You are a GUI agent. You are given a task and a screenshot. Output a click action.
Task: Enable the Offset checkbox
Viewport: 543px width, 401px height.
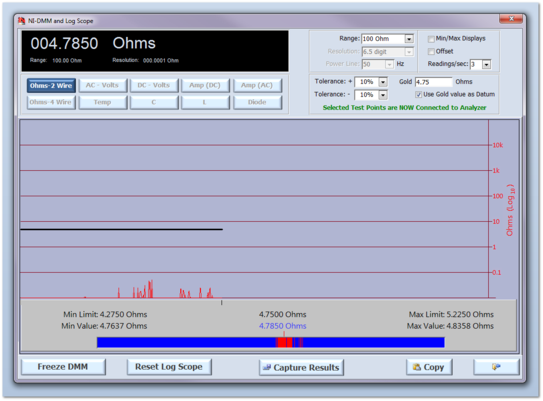pos(431,52)
